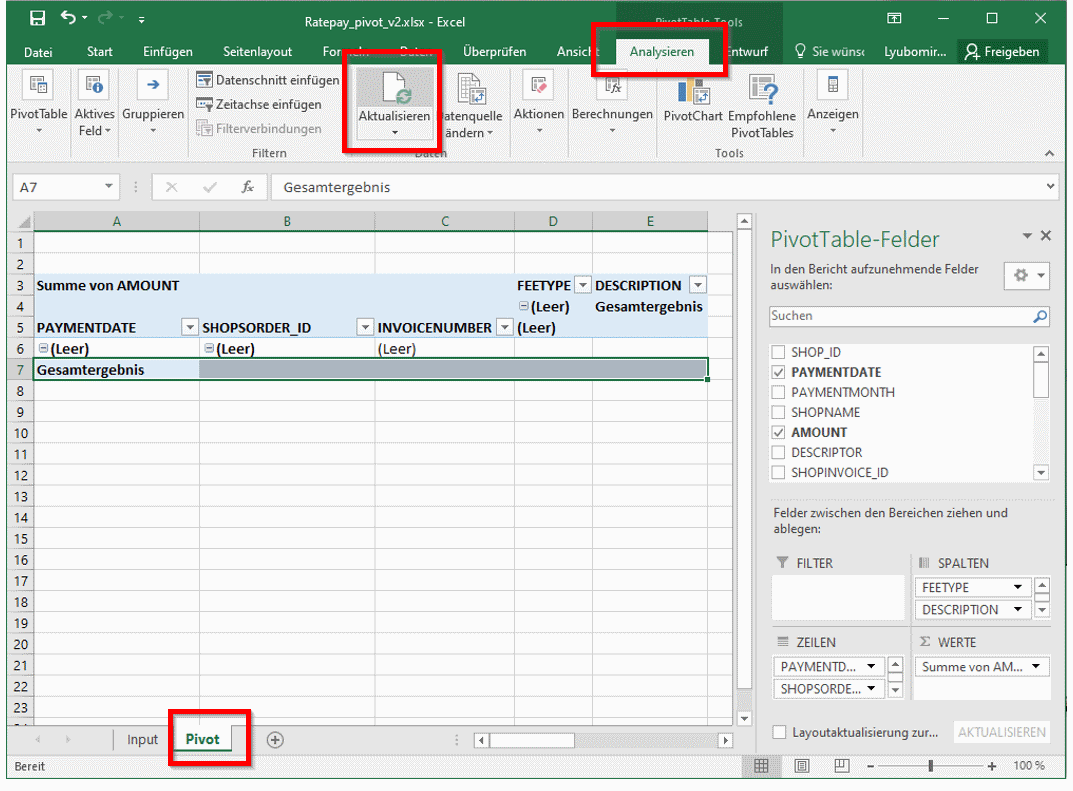Viewport: 1073px width, 791px height.
Task: Uncheck the PAYMENTDATE field
Action: point(779,372)
